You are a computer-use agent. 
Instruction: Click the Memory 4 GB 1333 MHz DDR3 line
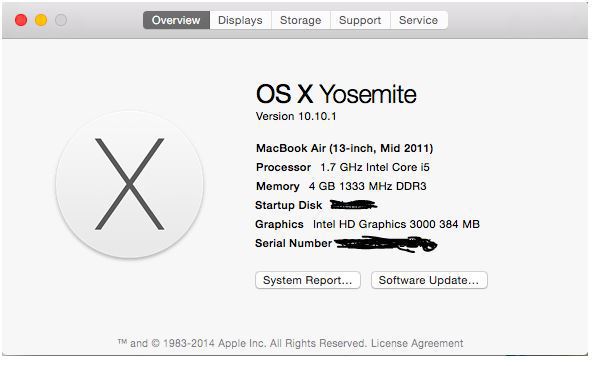pos(341,186)
